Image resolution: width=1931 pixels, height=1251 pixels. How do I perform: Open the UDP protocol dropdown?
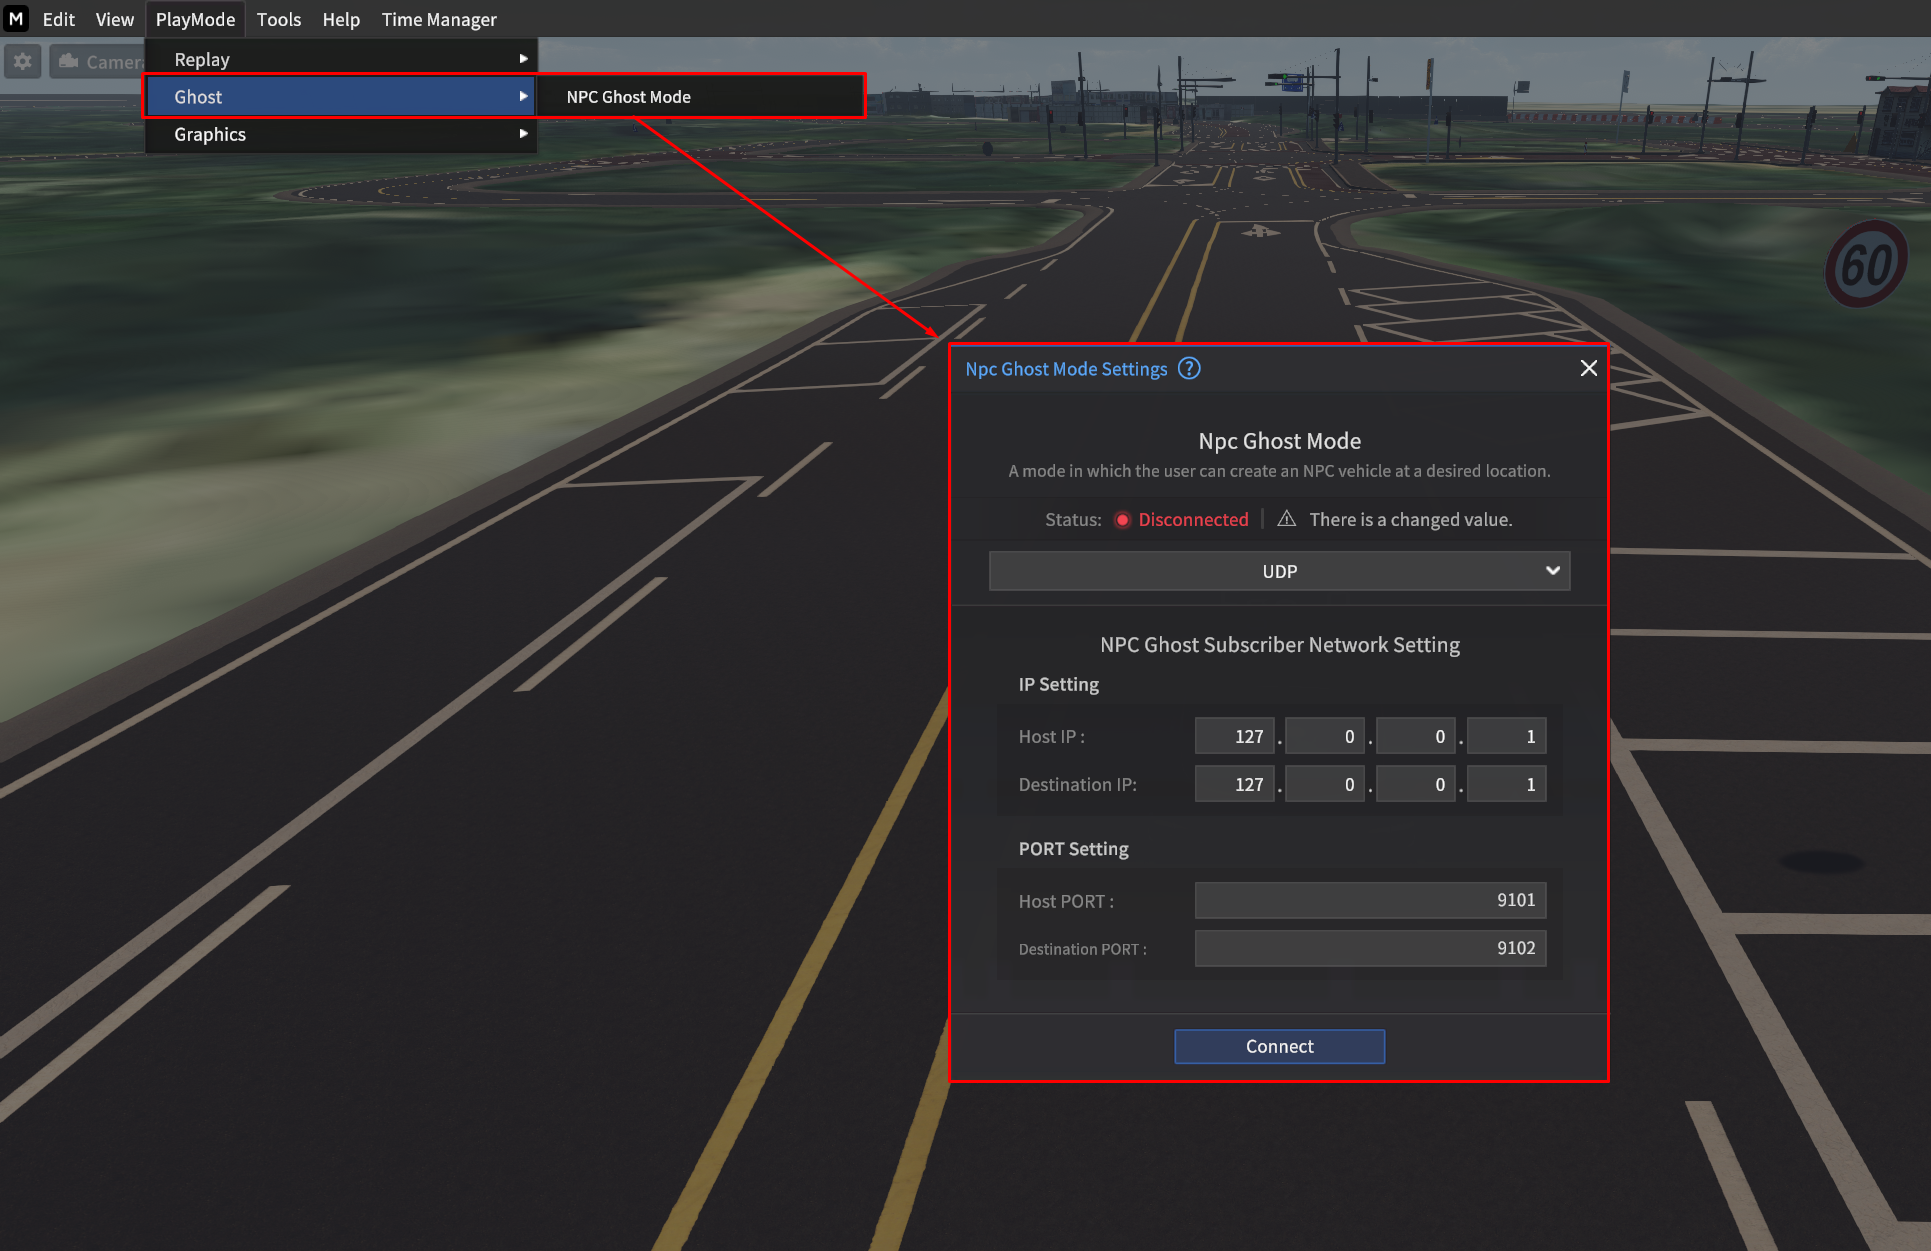tap(1279, 571)
